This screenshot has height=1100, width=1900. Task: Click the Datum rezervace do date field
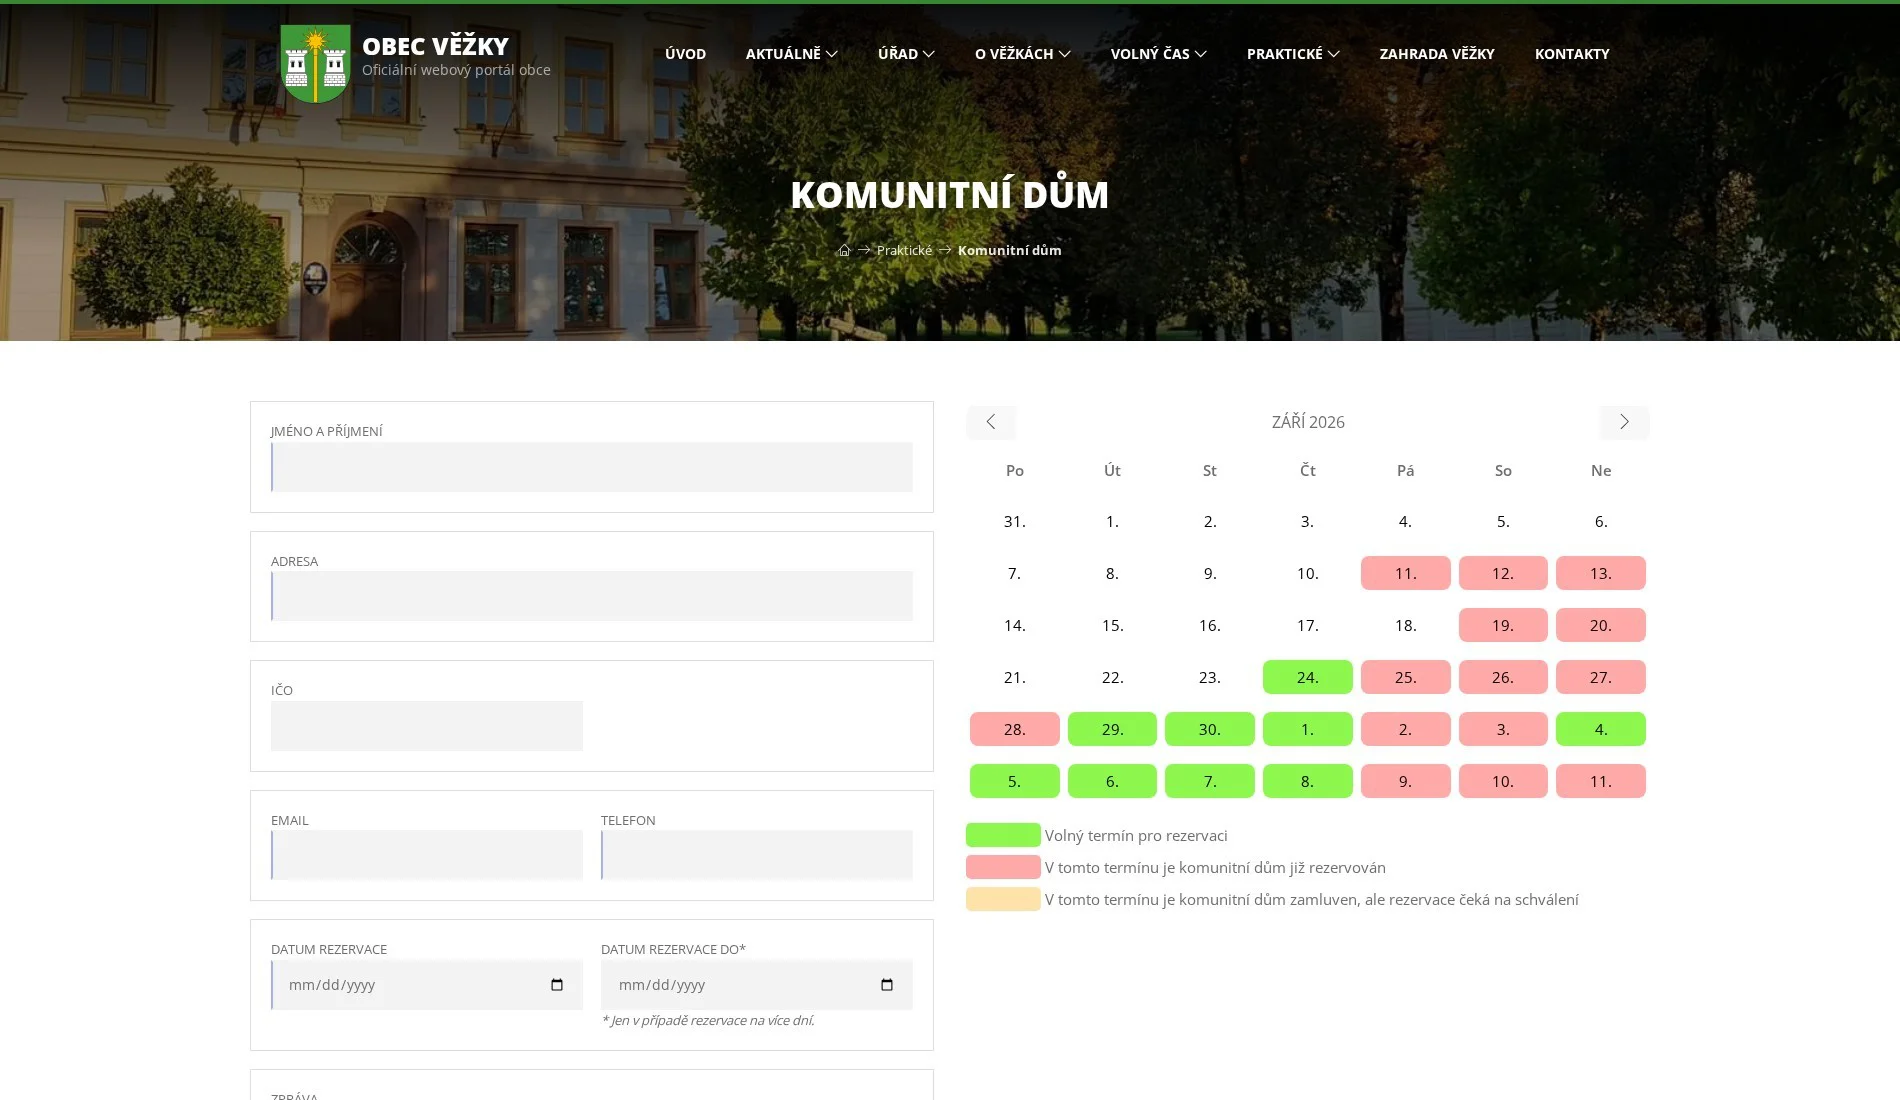[757, 985]
